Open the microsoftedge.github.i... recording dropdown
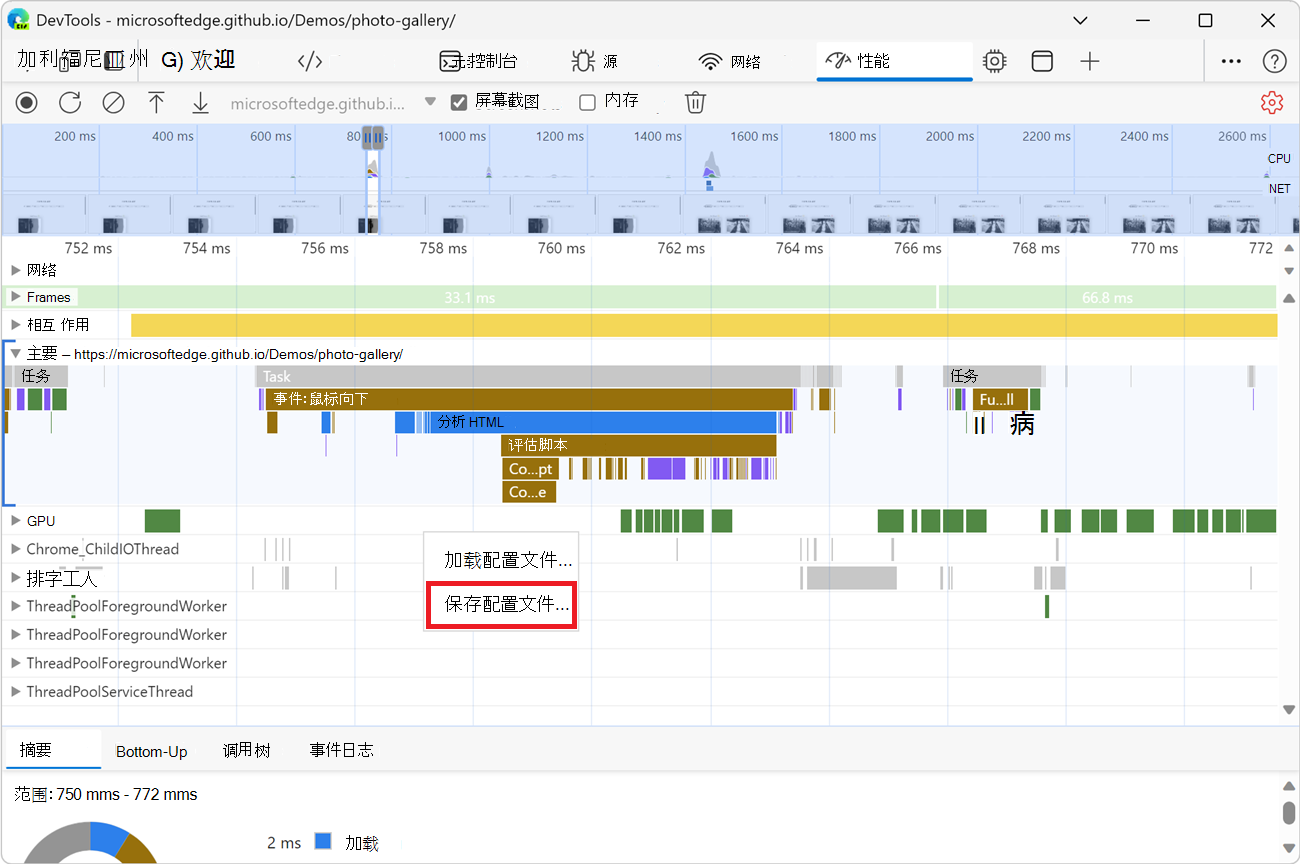Image resolution: width=1300 pixels, height=864 pixels. (430, 102)
